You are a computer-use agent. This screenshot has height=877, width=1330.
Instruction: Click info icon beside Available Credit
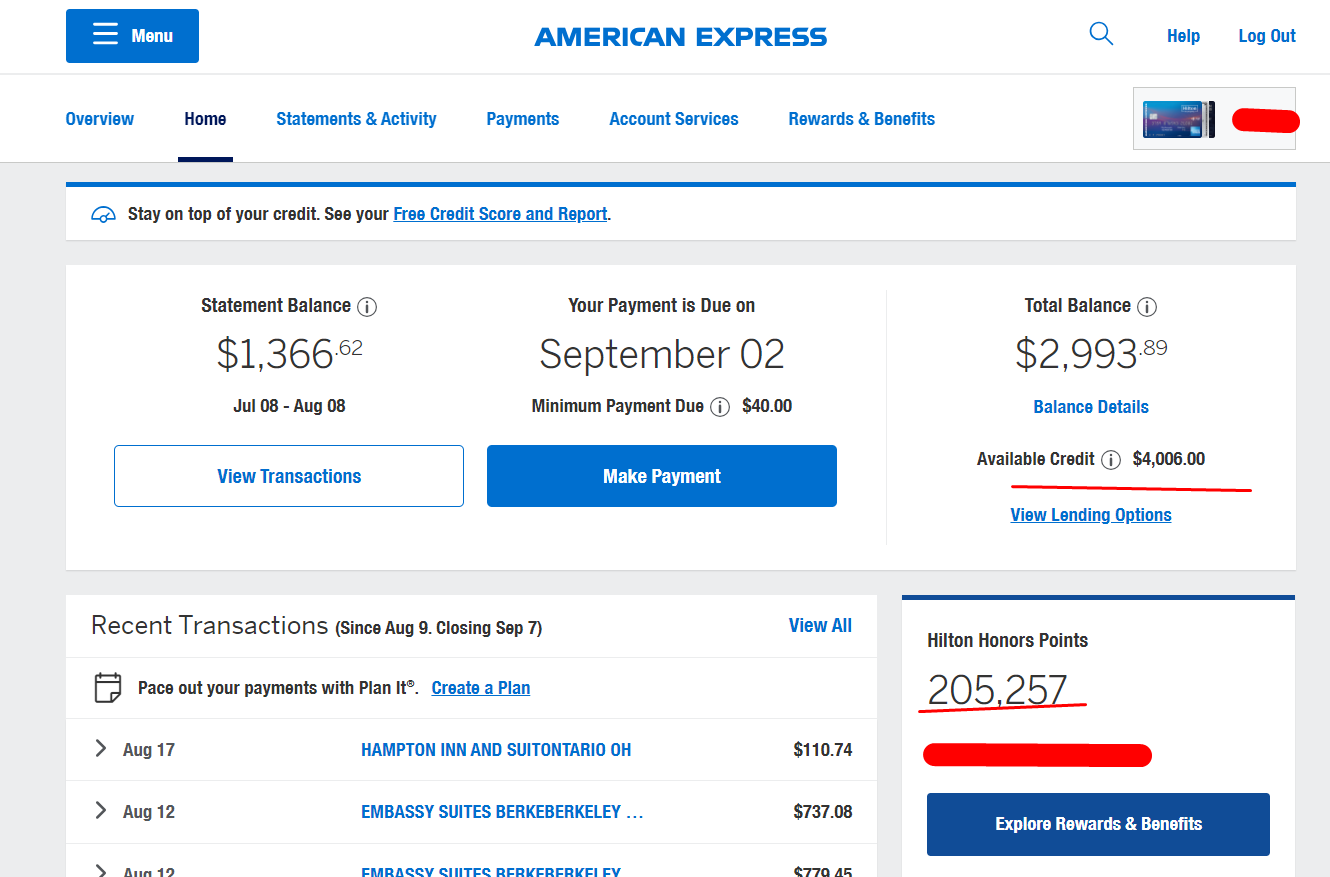[x=1110, y=460]
